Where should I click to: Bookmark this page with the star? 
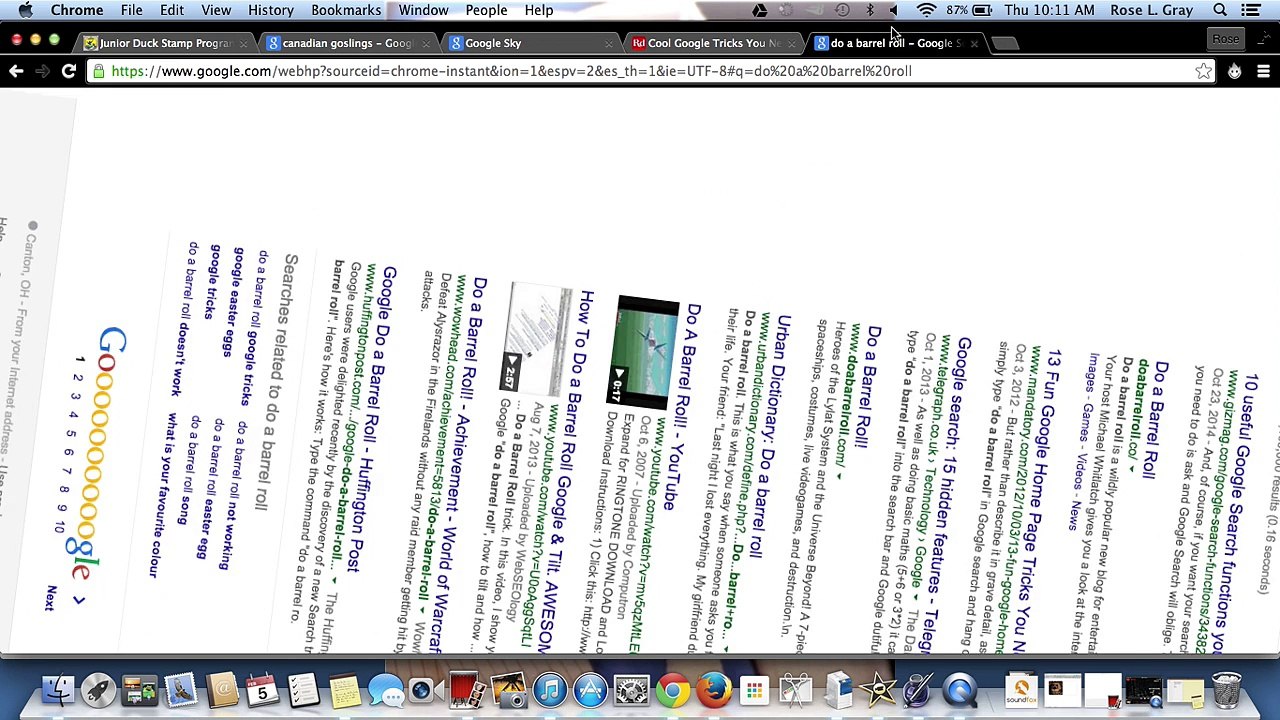click(1203, 71)
